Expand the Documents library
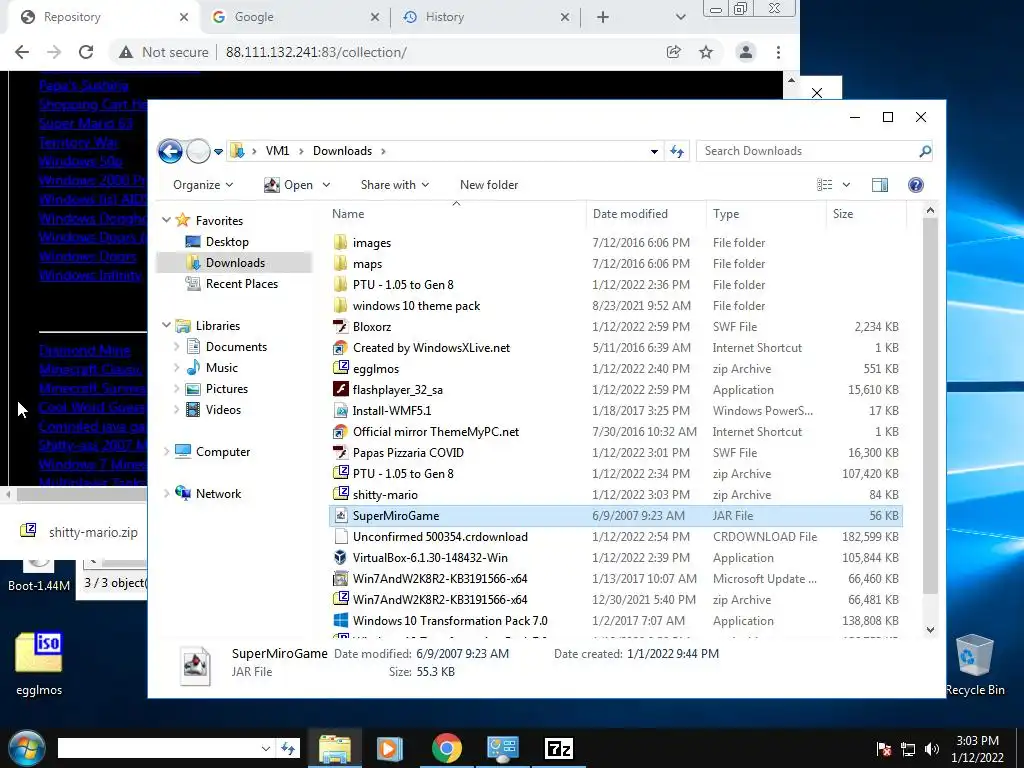Image resolution: width=1024 pixels, height=768 pixels. click(176, 347)
